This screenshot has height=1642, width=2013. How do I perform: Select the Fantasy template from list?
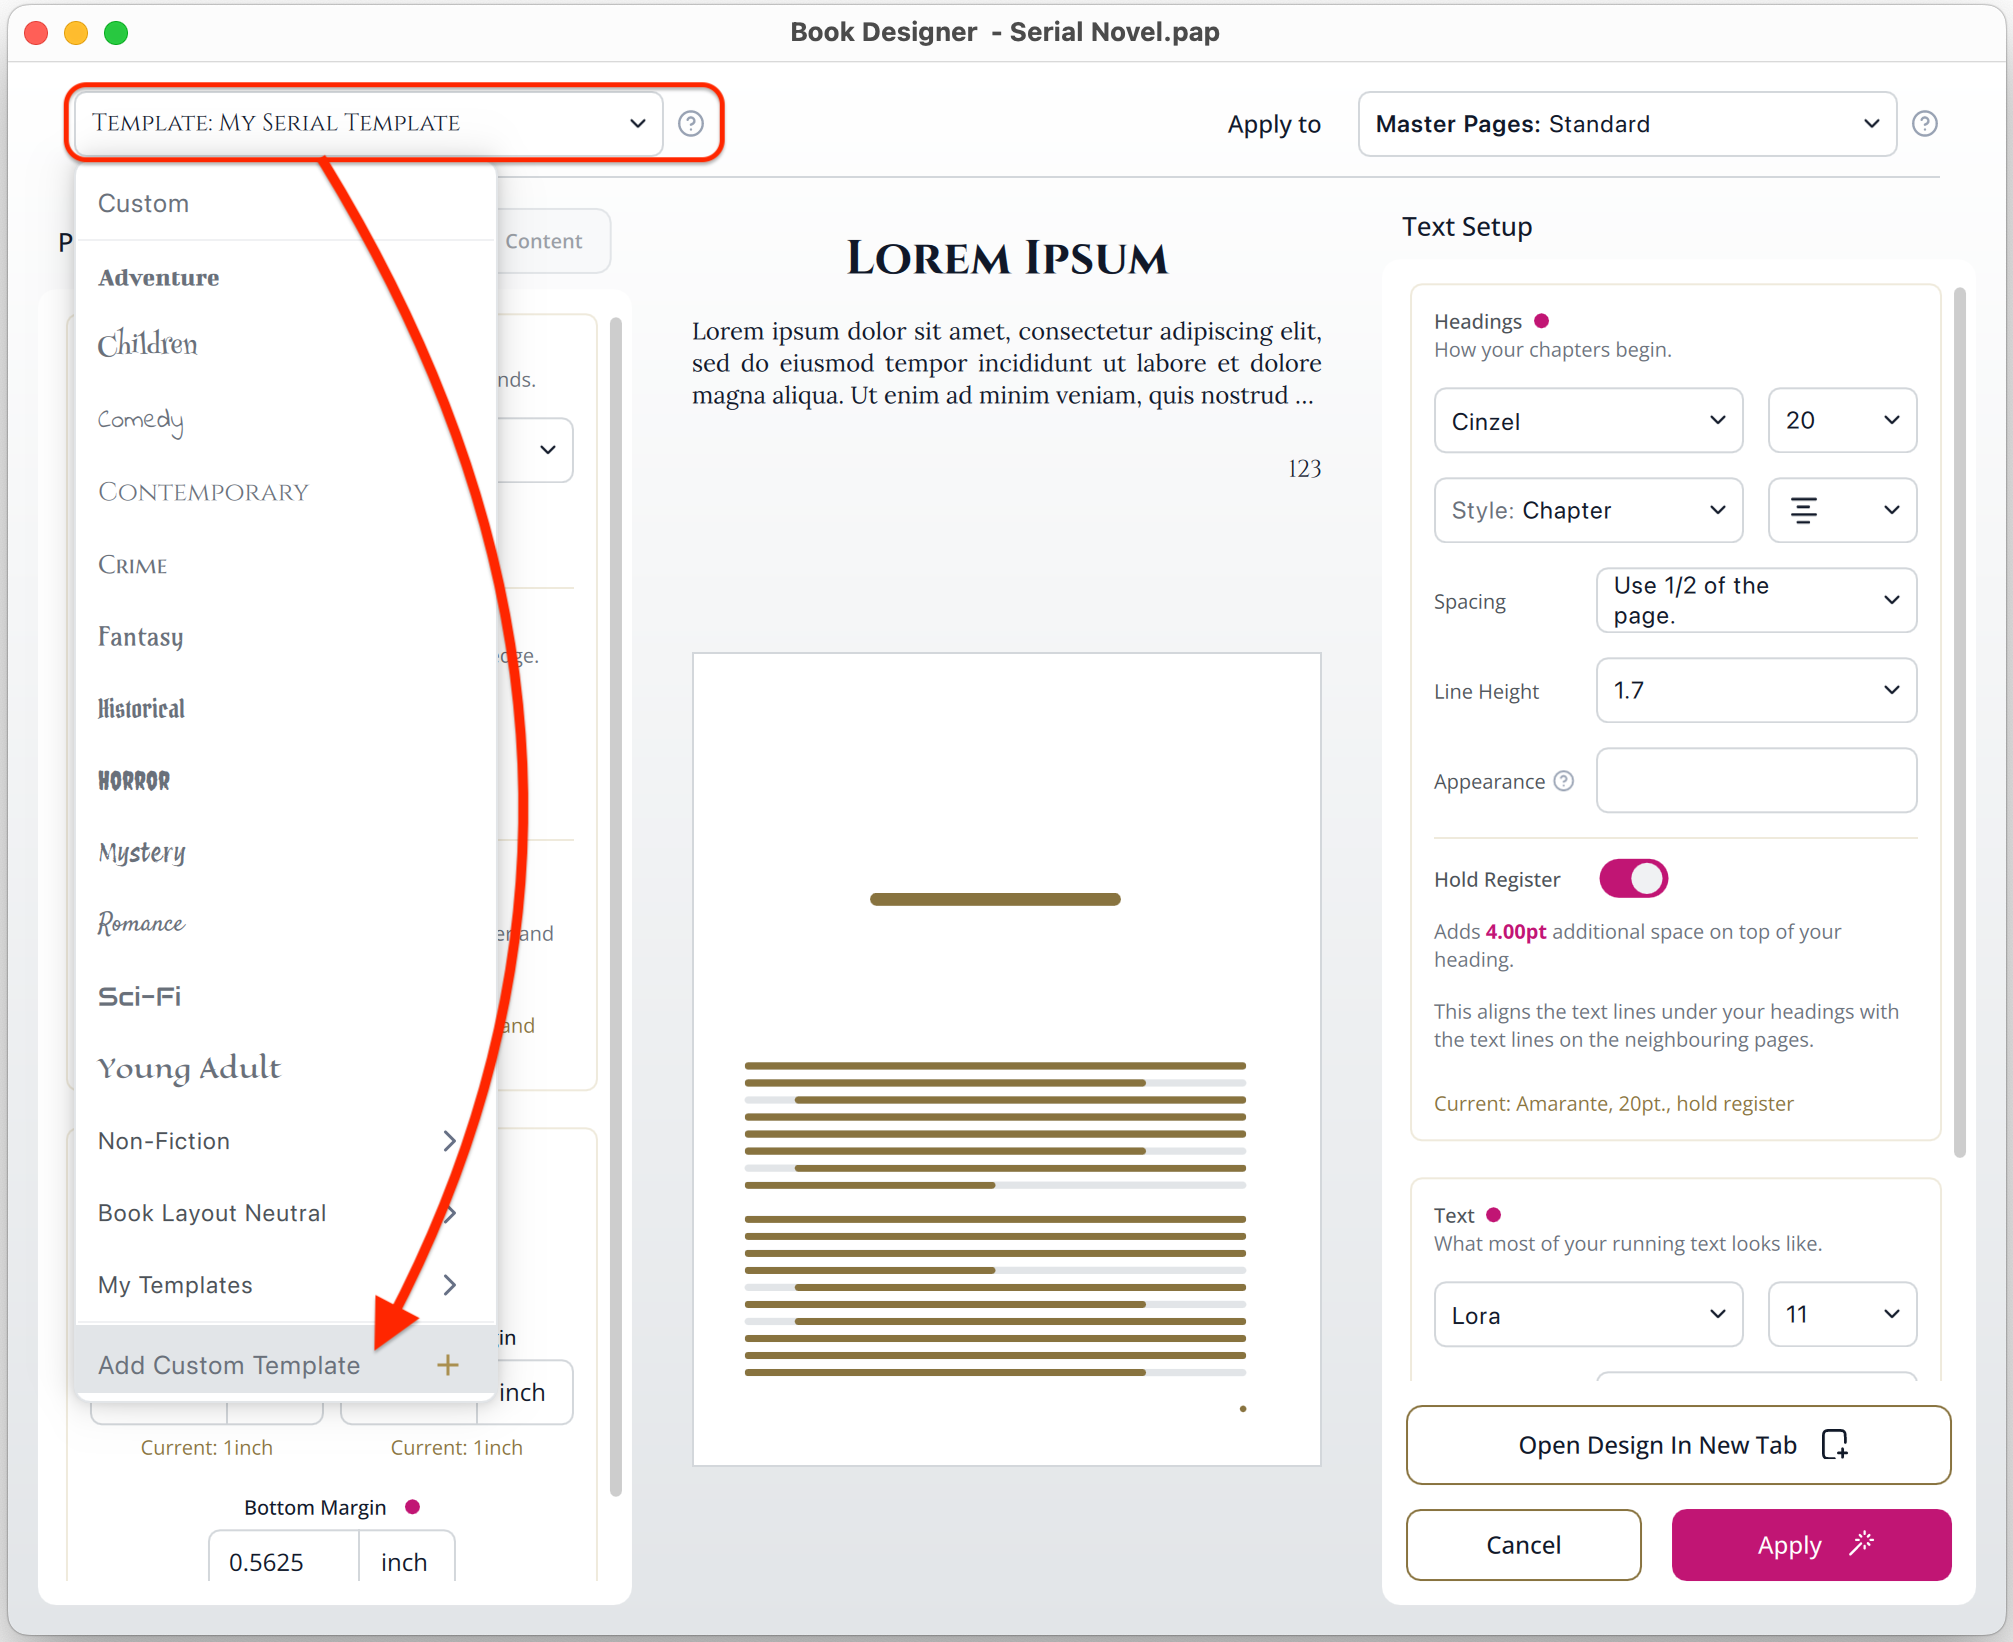pyautogui.click(x=141, y=637)
